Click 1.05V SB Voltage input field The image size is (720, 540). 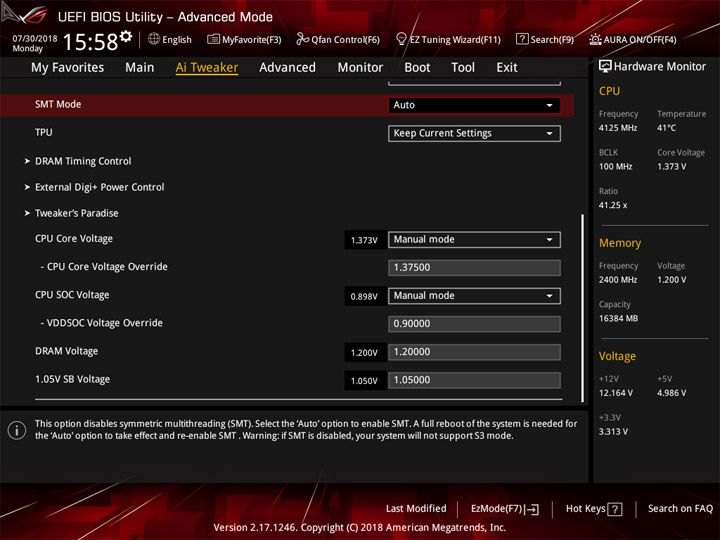coord(474,380)
